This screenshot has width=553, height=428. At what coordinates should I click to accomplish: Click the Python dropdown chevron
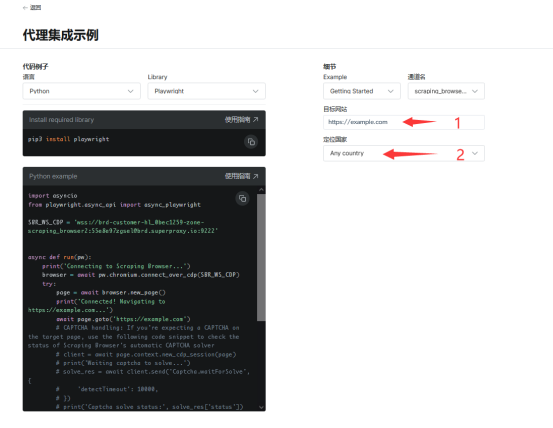[x=130, y=91]
